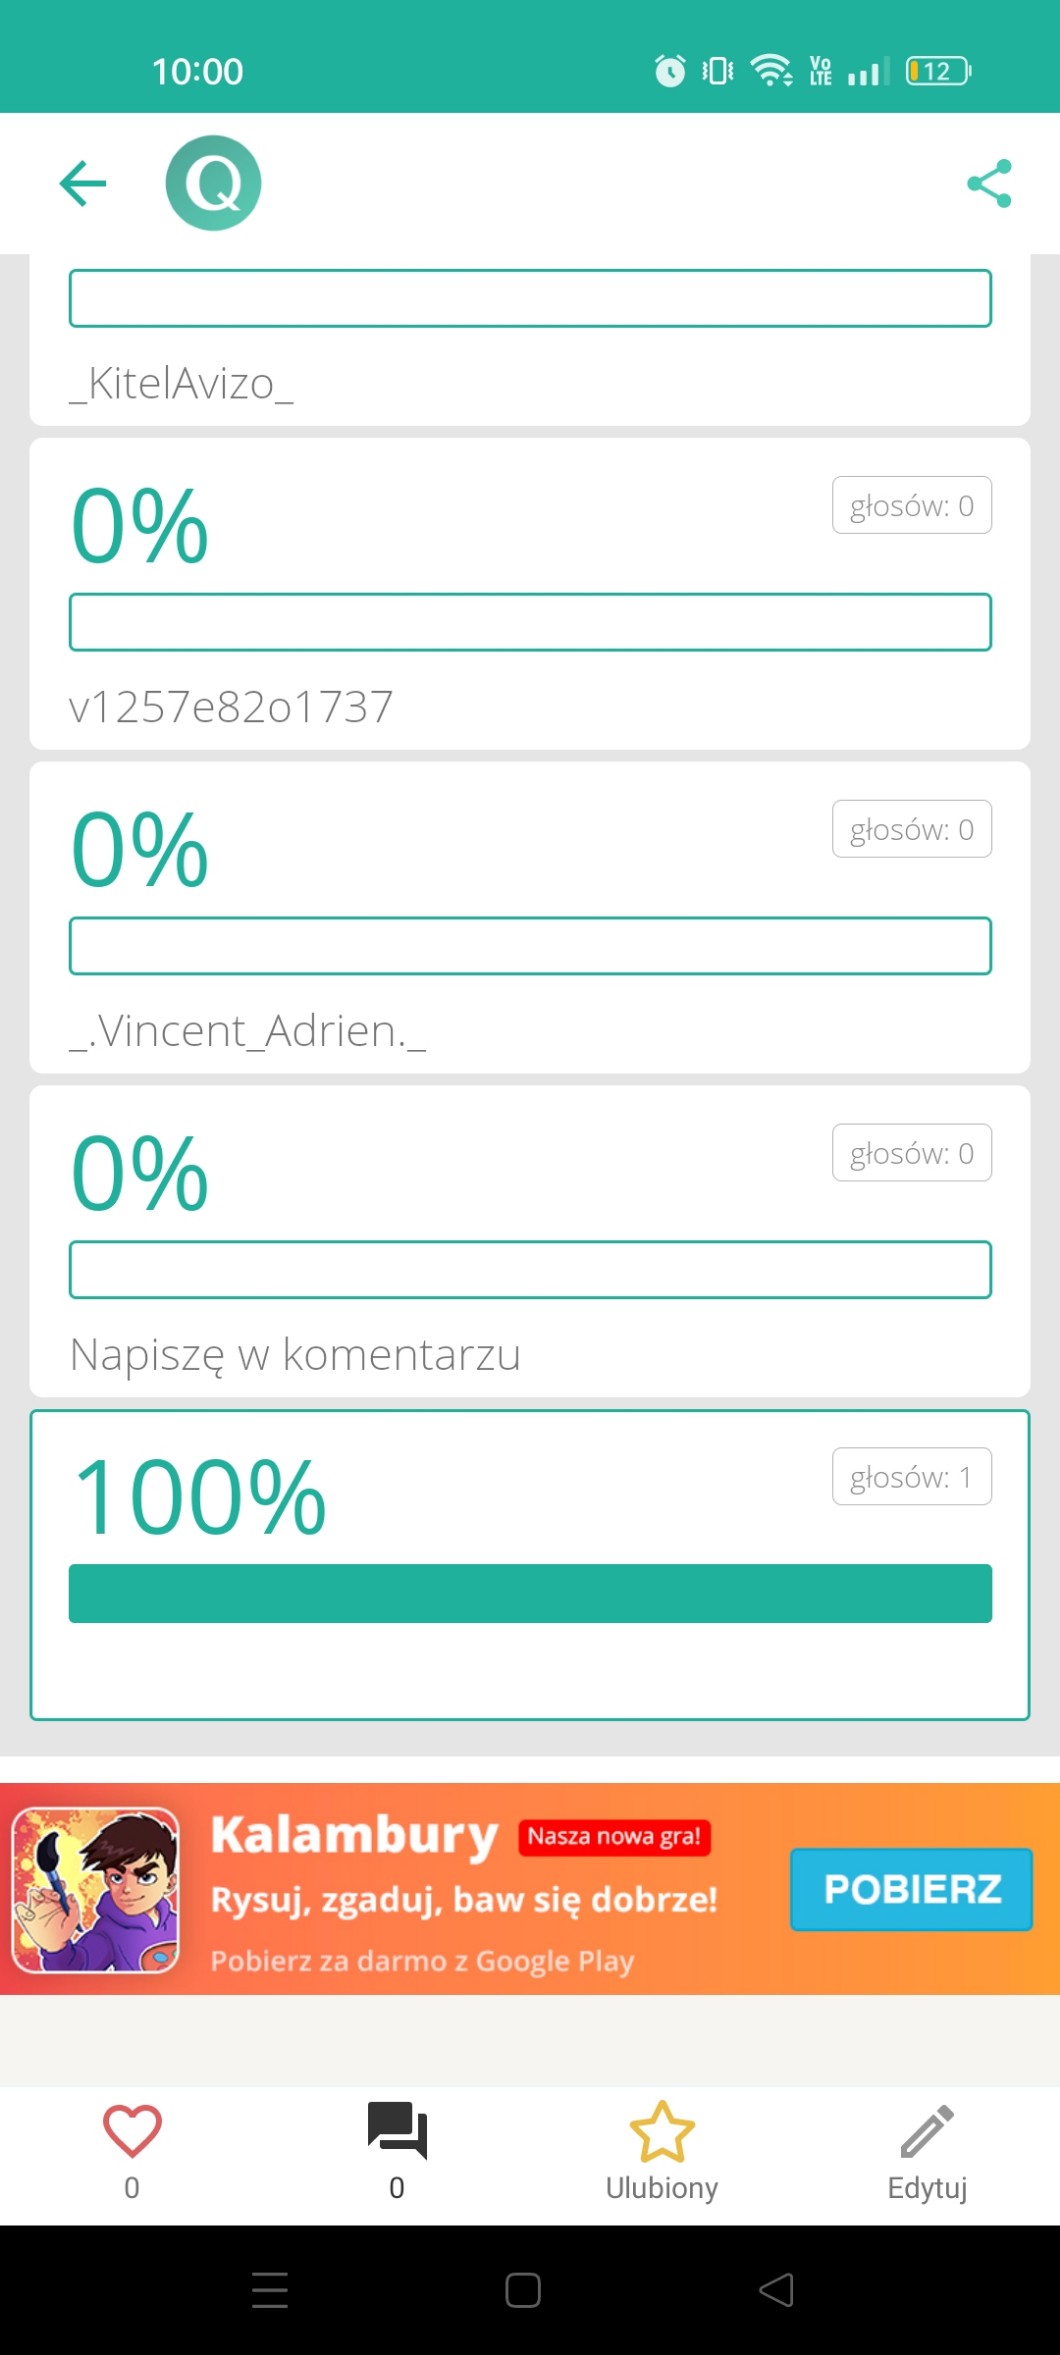Open the Android recent apps menu
This screenshot has width=1060, height=2355.
(x=270, y=2289)
